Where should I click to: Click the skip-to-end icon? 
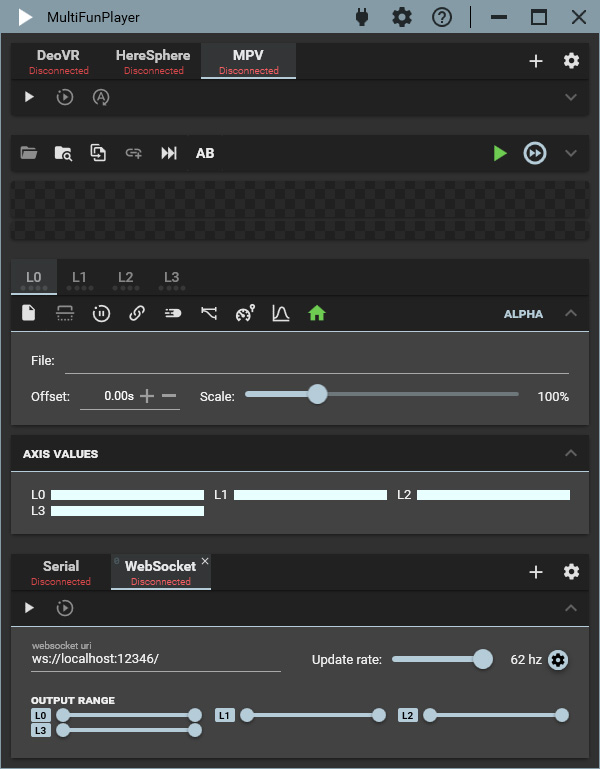169,153
